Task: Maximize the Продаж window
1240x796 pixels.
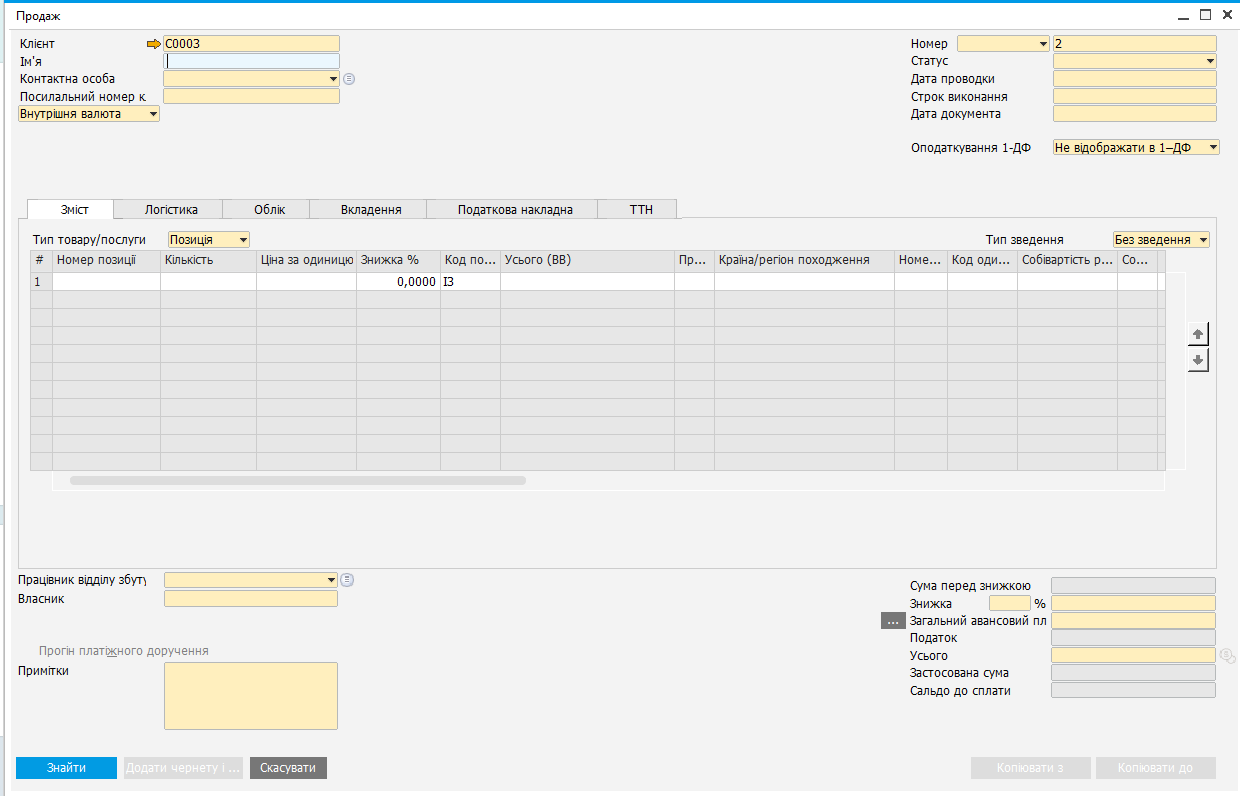Action: click(1205, 15)
